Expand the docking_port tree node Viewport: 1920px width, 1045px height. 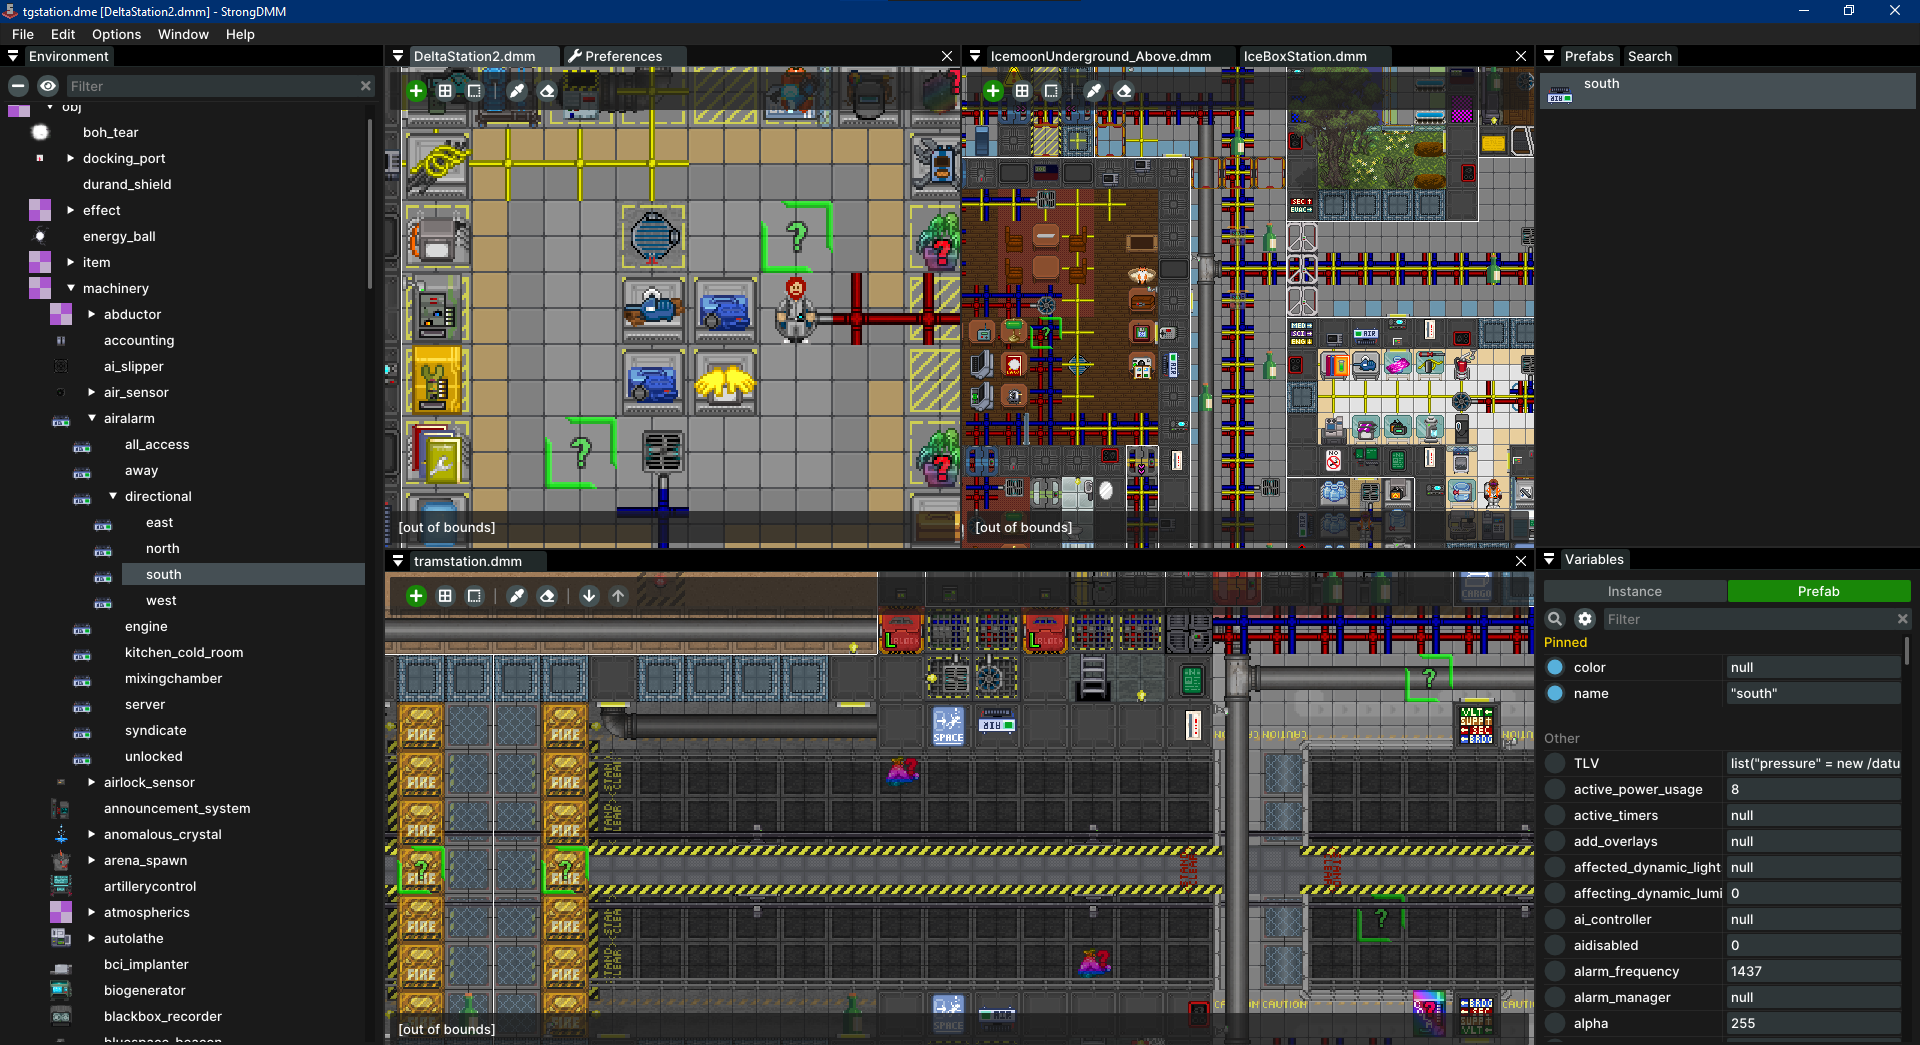tap(70, 158)
